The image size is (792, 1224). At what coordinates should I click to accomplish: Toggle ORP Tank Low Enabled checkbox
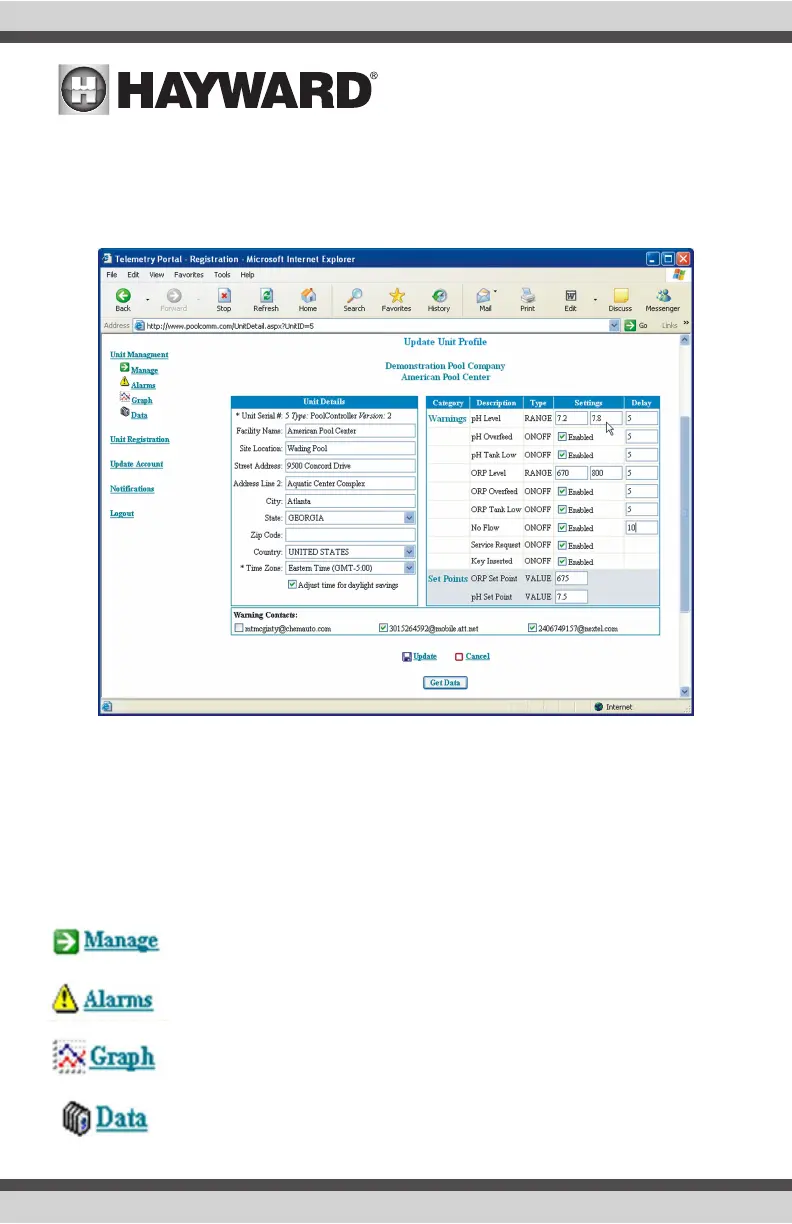(x=562, y=509)
